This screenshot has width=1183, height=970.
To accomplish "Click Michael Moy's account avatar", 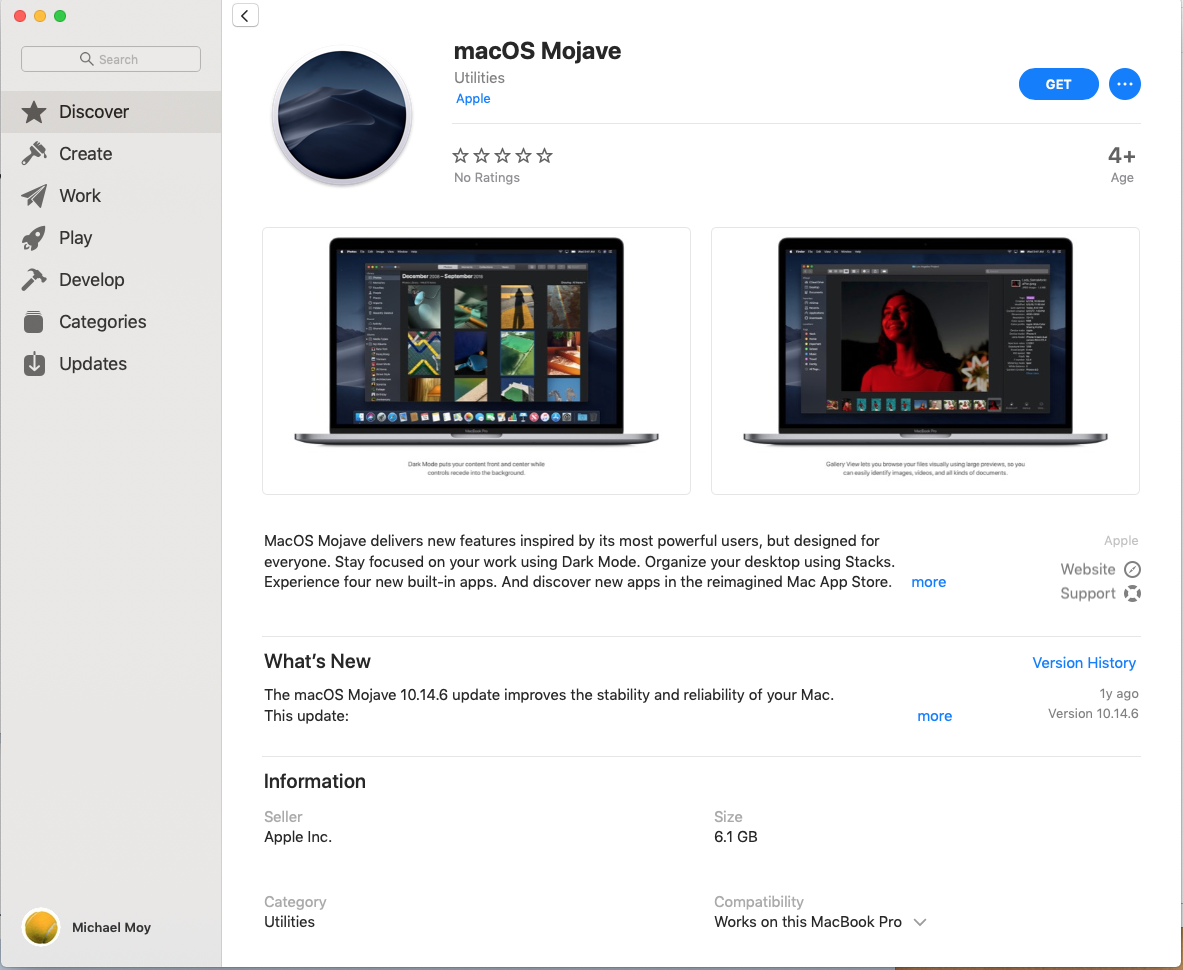I will [41, 927].
